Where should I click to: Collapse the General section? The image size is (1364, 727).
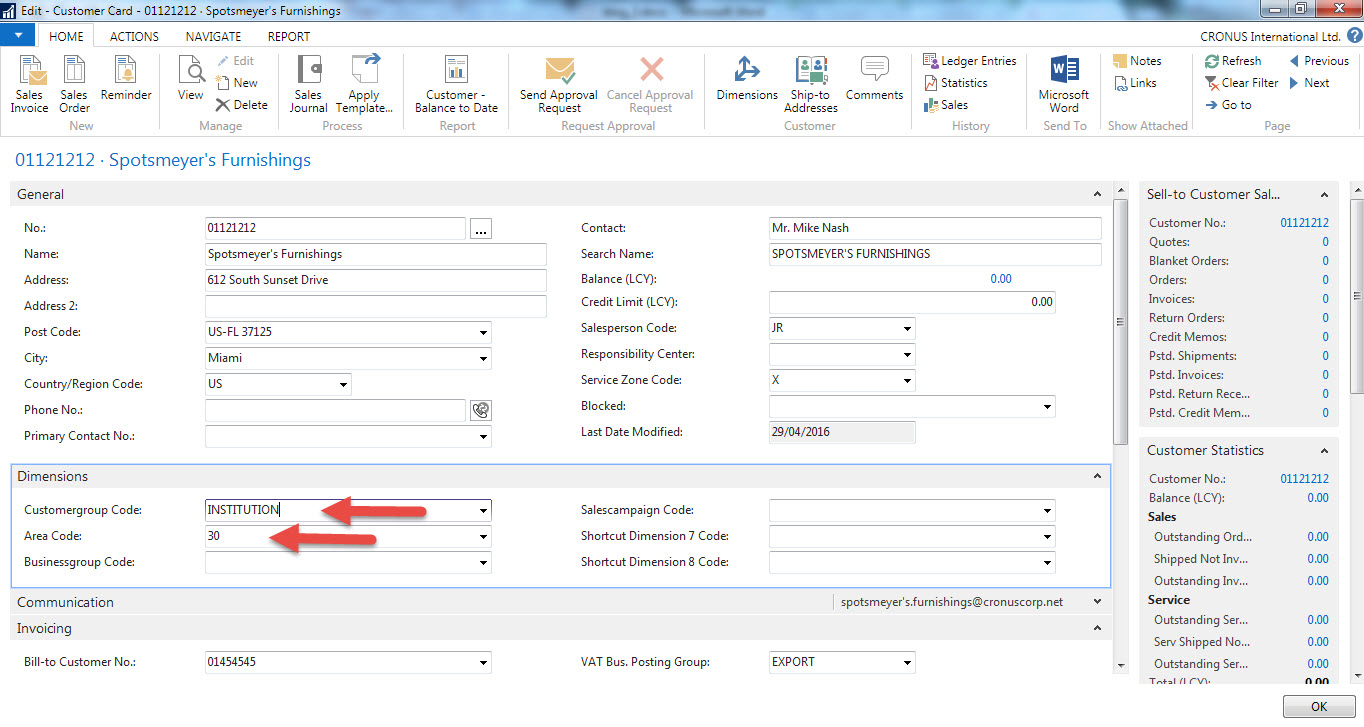coord(1097,194)
